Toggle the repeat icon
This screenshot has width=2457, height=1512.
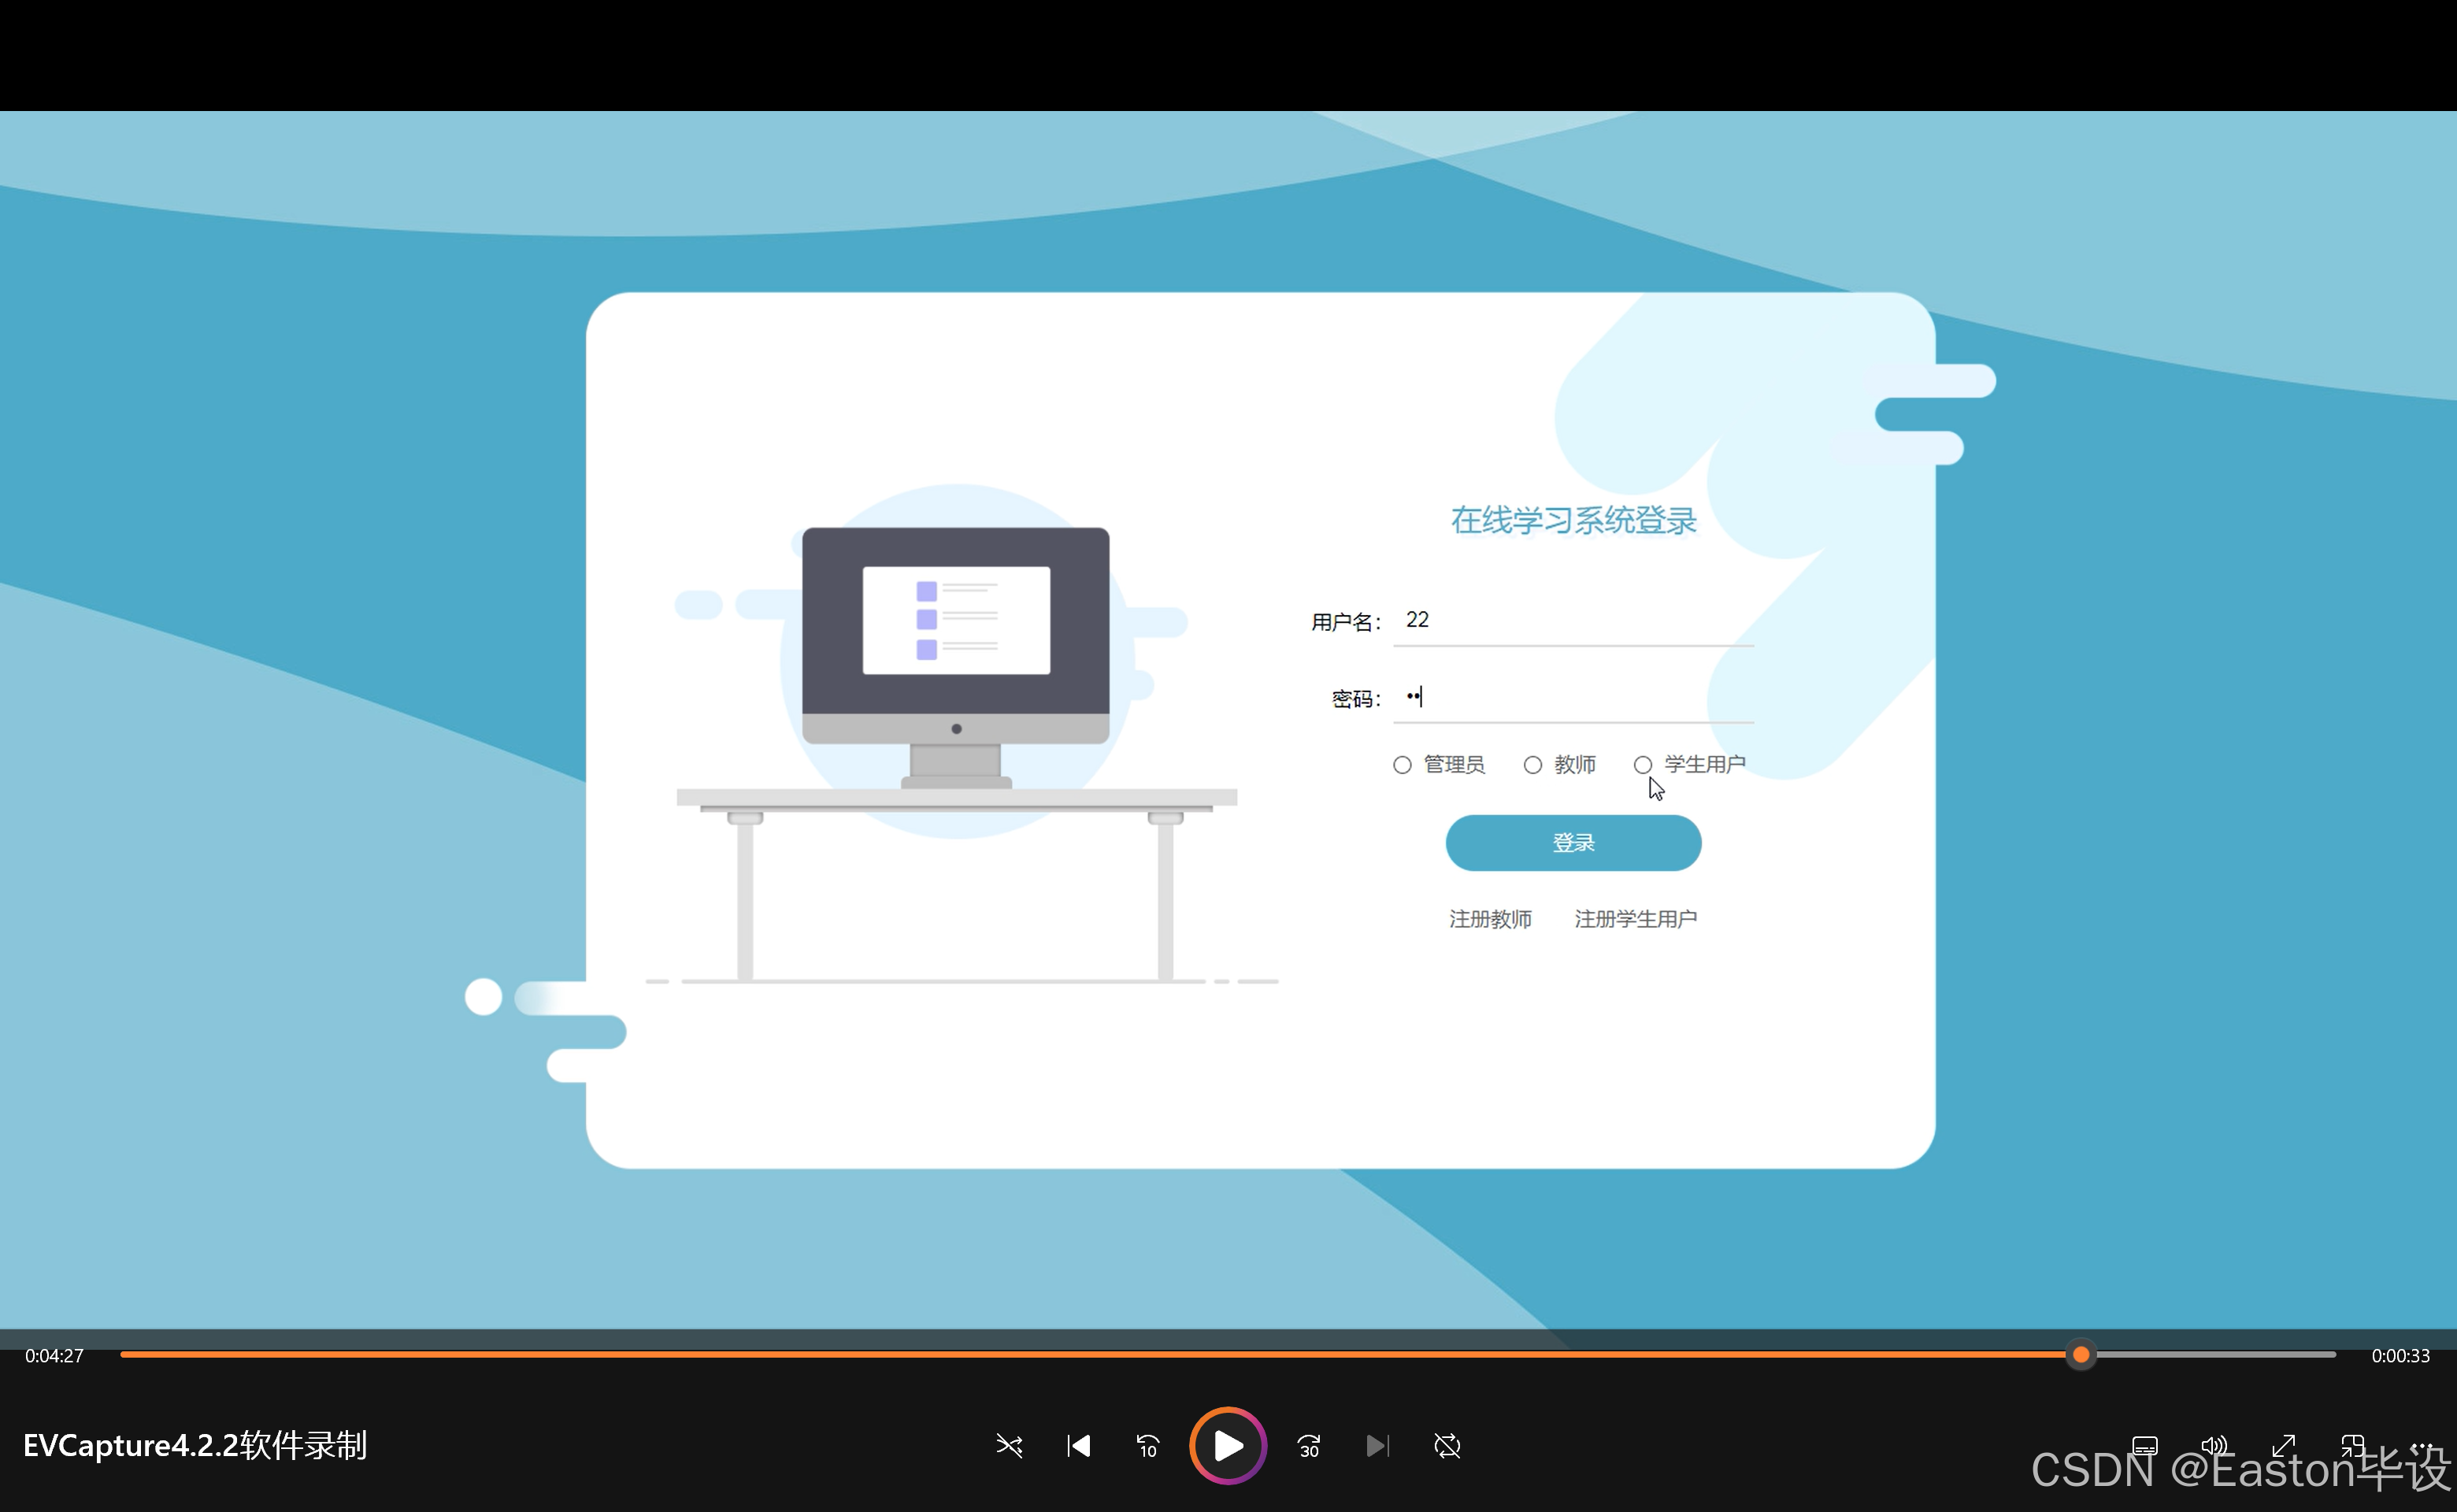click(x=1447, y=1446)
